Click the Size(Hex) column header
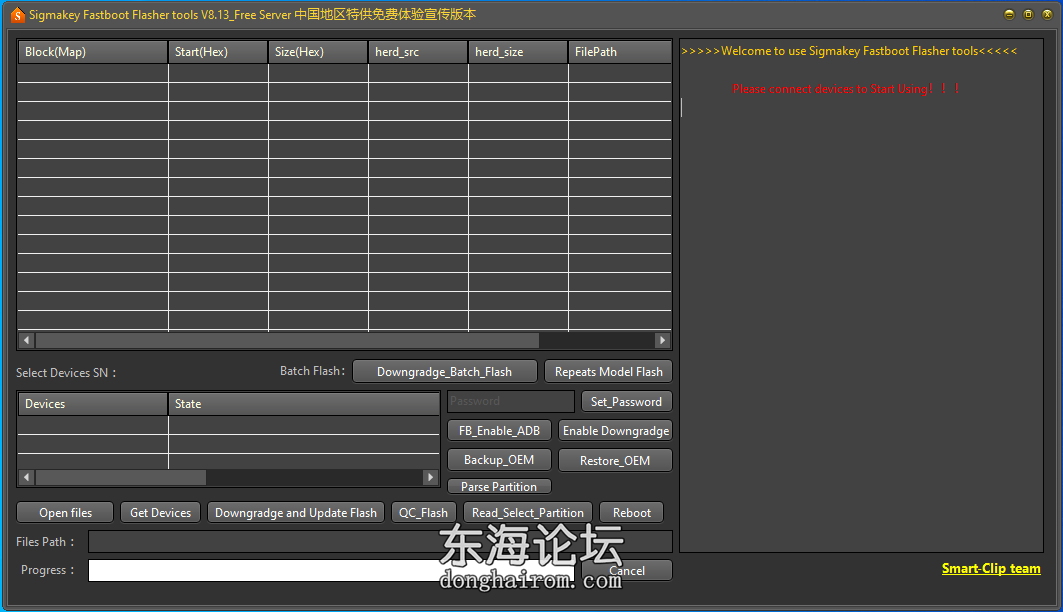1063x612 pixels. [318, 52]
